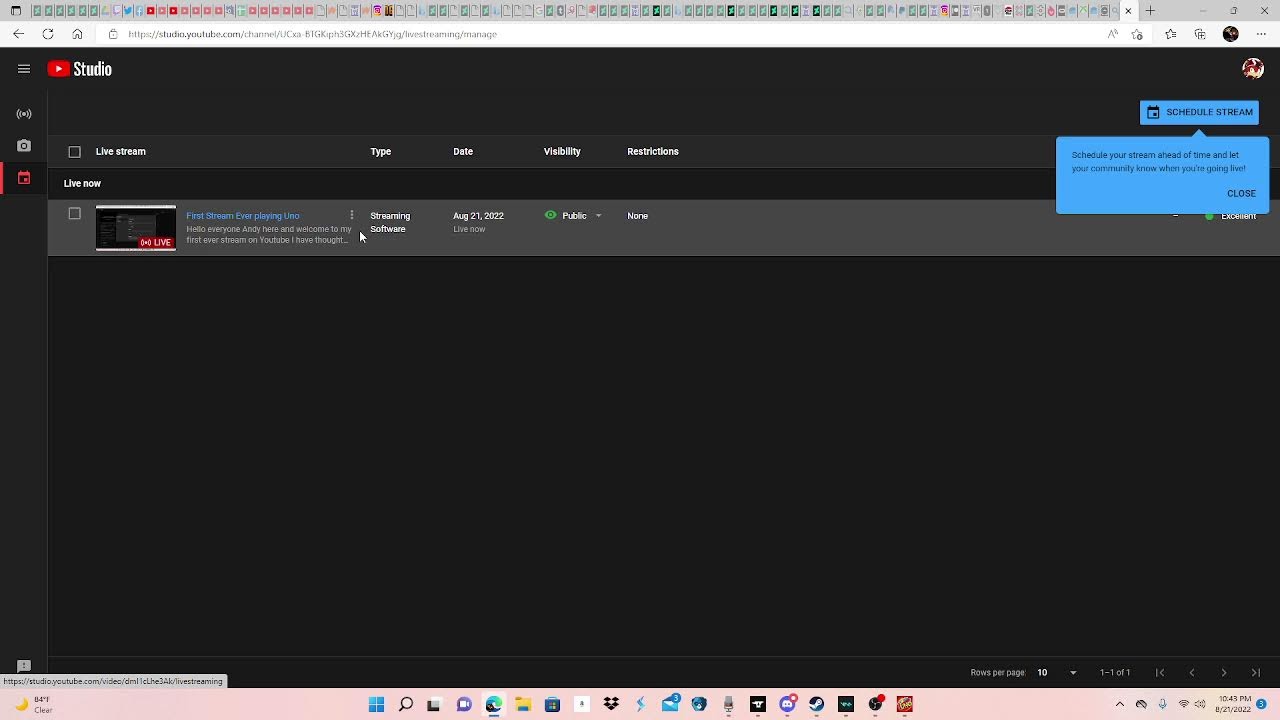Open site information lock icon

click(x=112, y=34)
